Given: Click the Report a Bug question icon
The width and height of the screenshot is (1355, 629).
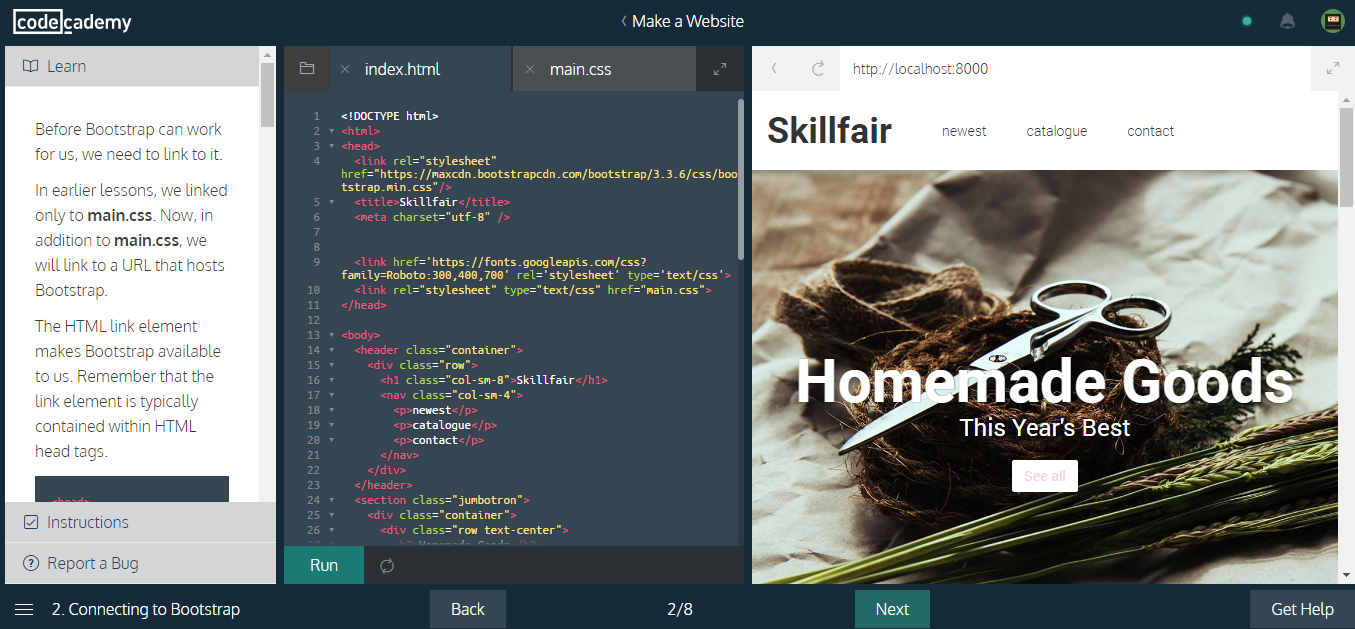Looking at the screenshot, I should (x=30, y=563).
